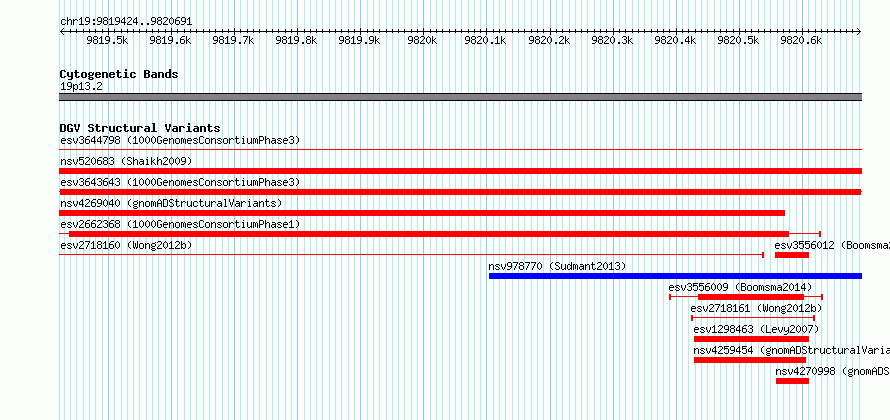Click the ruler's left arrowhead
The height and width of the screenshot is (420, 890).
62,31
